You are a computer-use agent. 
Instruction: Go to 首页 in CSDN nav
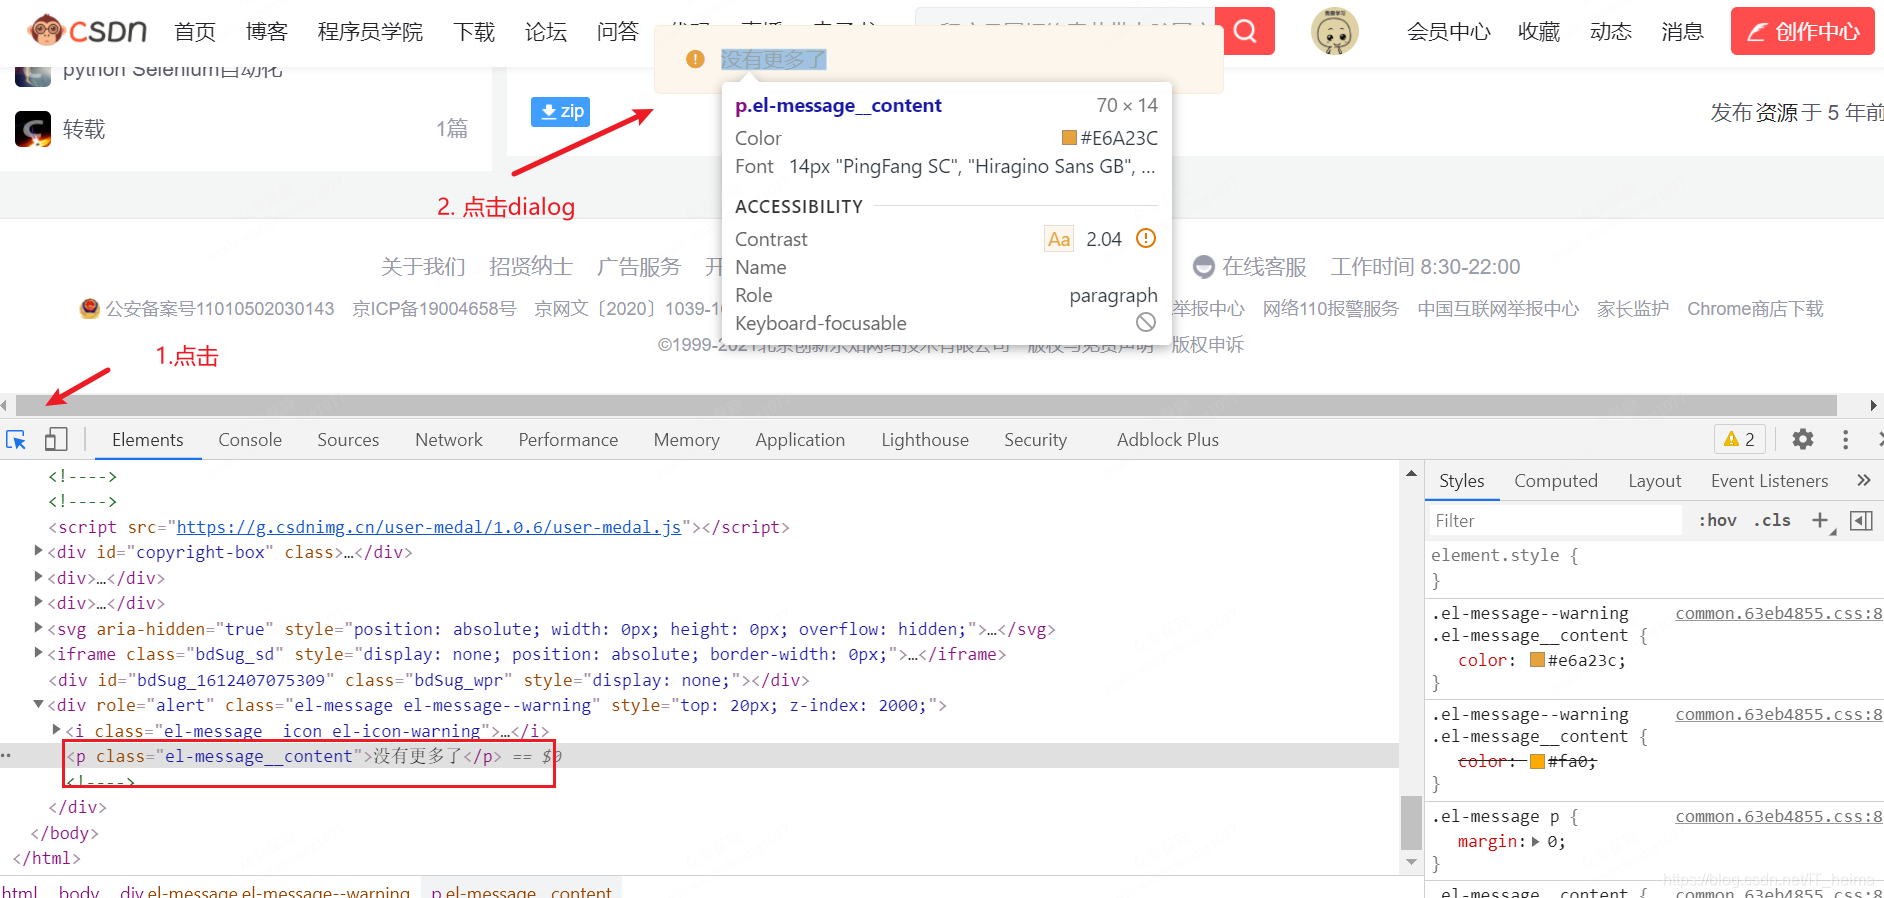tap(195, 32)
